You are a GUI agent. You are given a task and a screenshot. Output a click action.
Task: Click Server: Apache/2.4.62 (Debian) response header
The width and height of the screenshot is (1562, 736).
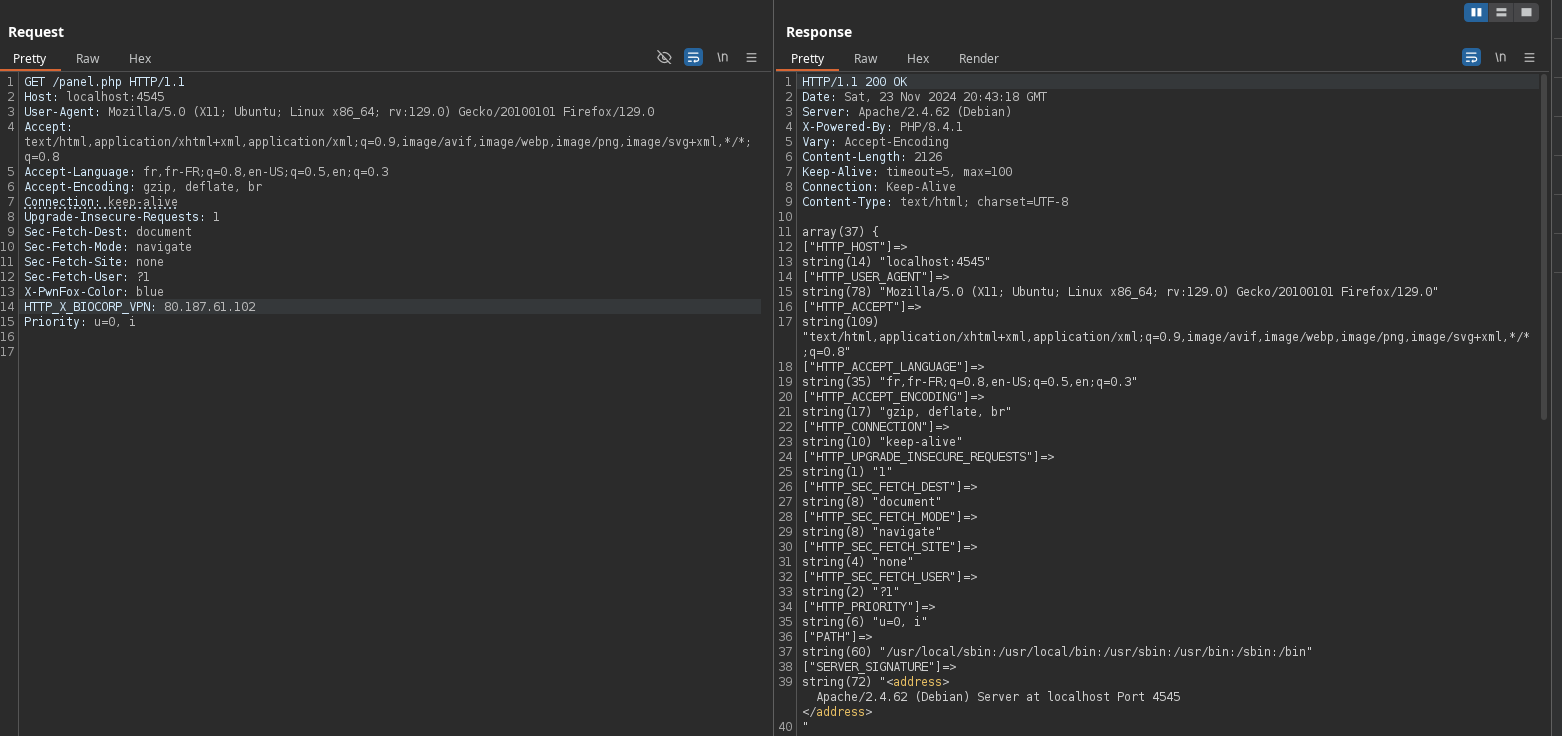coord(907,112)
